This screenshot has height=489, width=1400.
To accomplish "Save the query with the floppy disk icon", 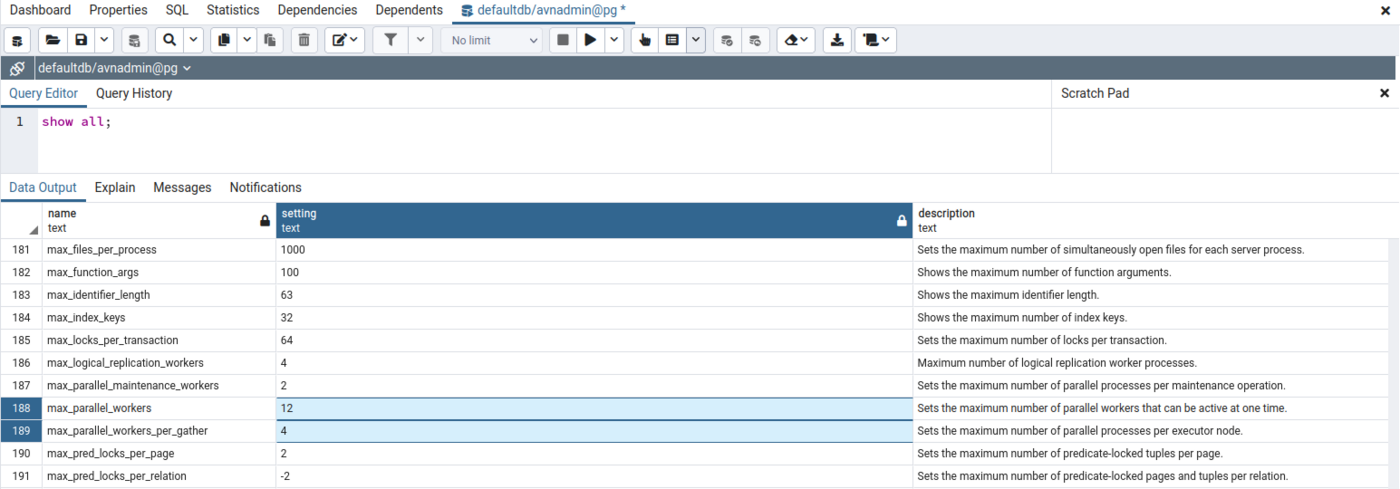I will pyautogui.click(x=81, y=40).
